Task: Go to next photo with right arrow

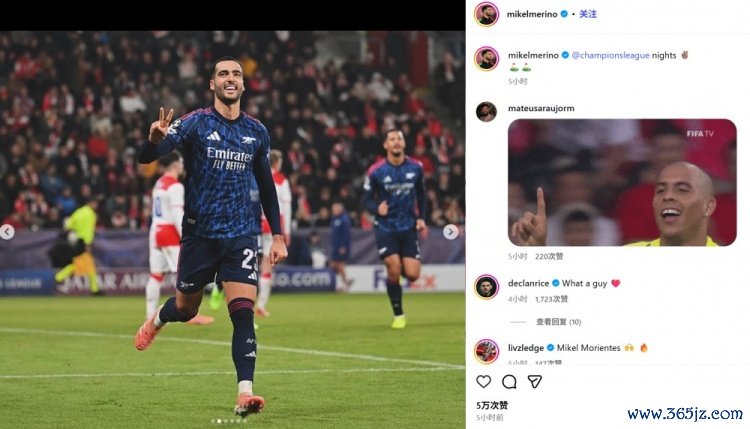Action: coord(450,232)
